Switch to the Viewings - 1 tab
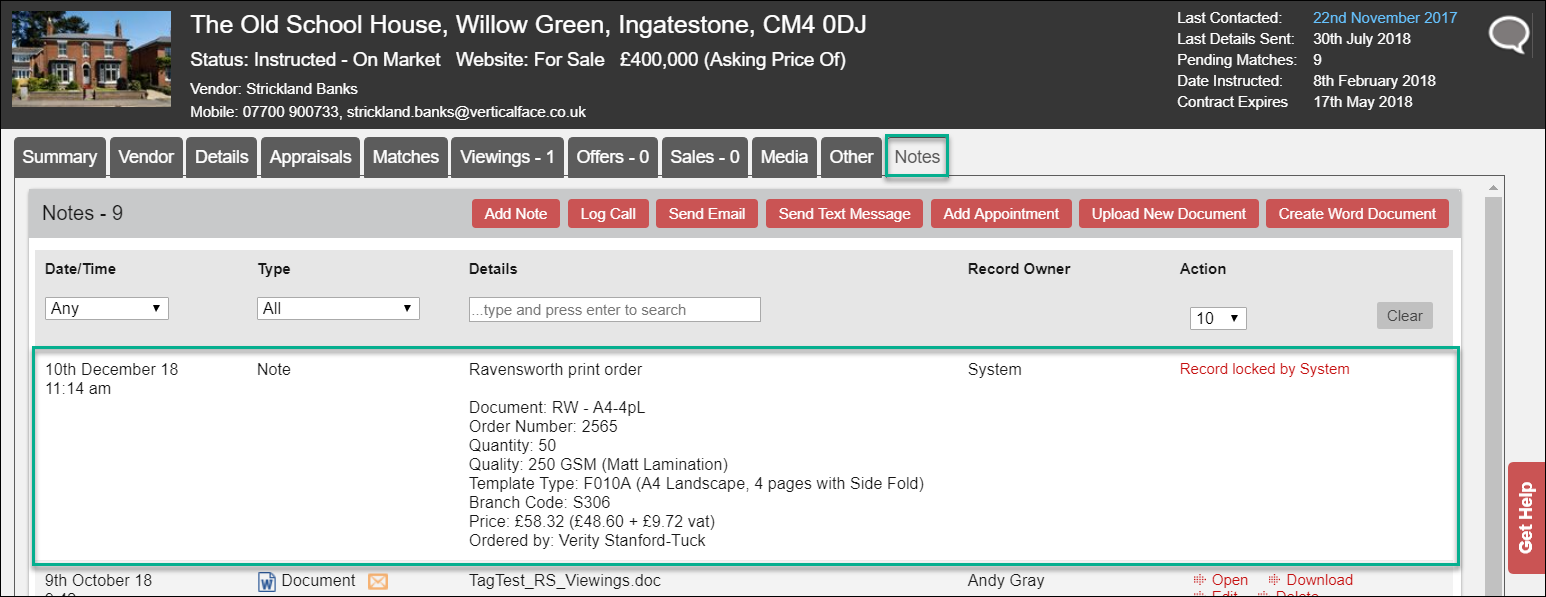The height and width of the screenshot is (597, 1546). coord(508,157)
